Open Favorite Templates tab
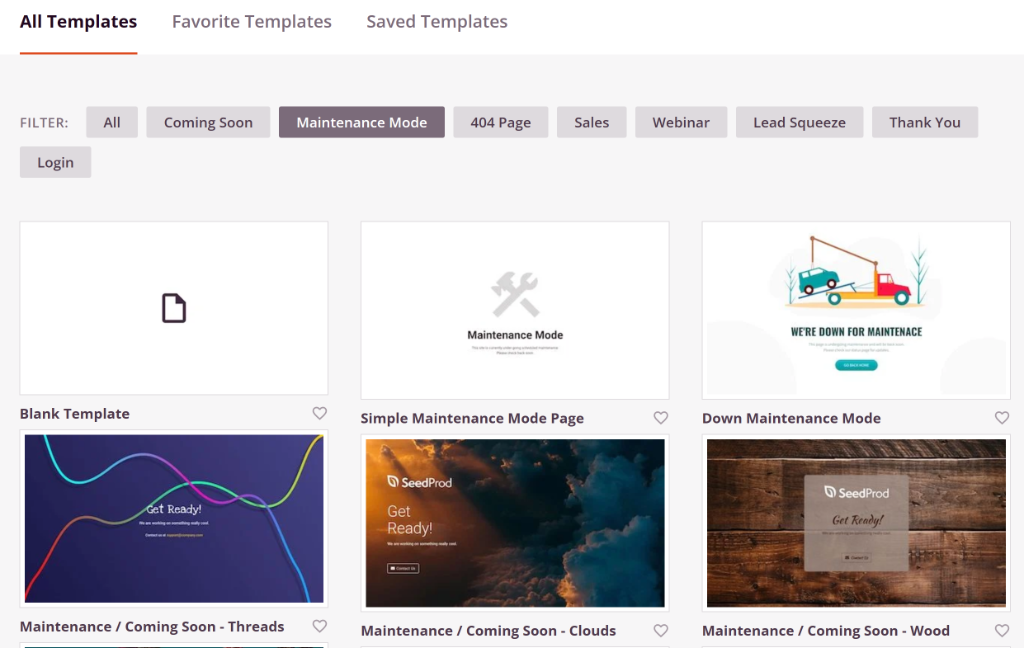Viewport: 1024px width, 648px height. pyautogui.click(x=251, y=22)
